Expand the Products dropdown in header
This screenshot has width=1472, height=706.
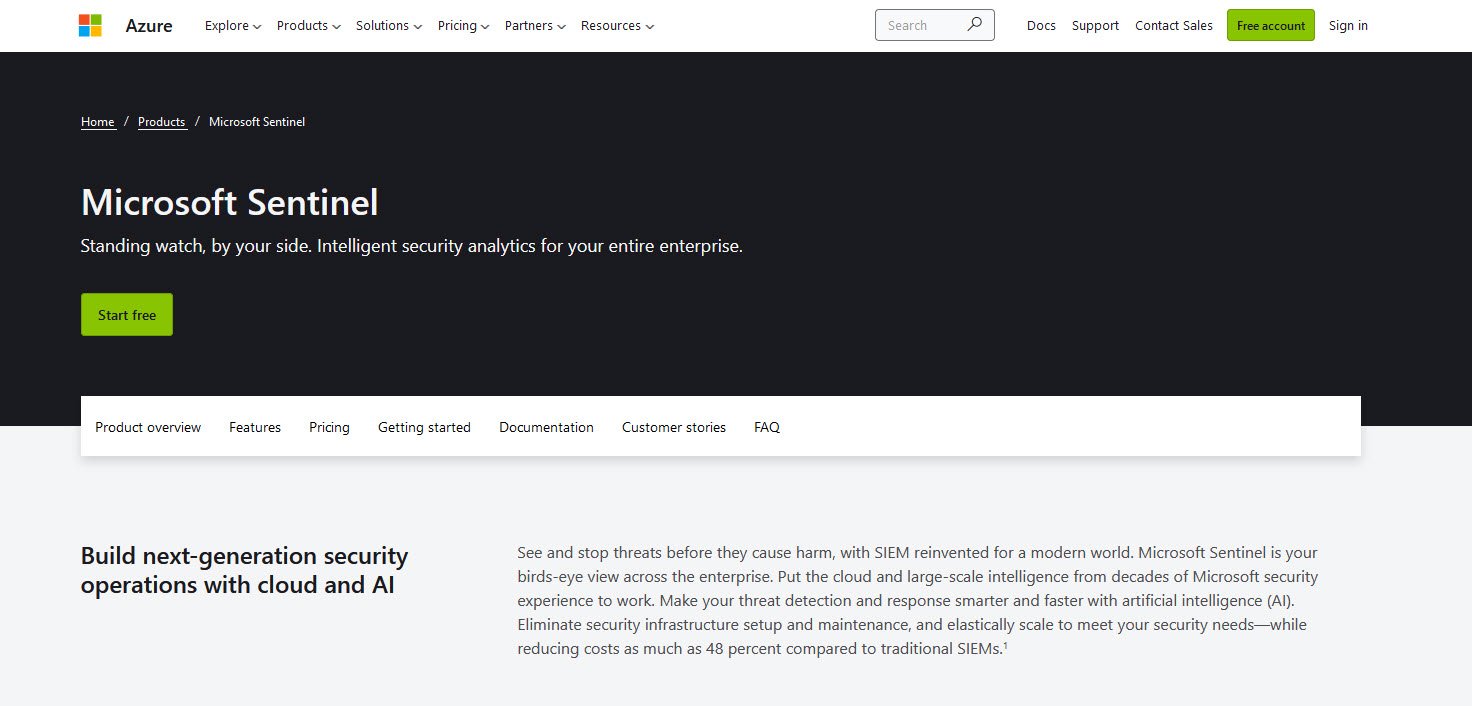pos(309,26)
